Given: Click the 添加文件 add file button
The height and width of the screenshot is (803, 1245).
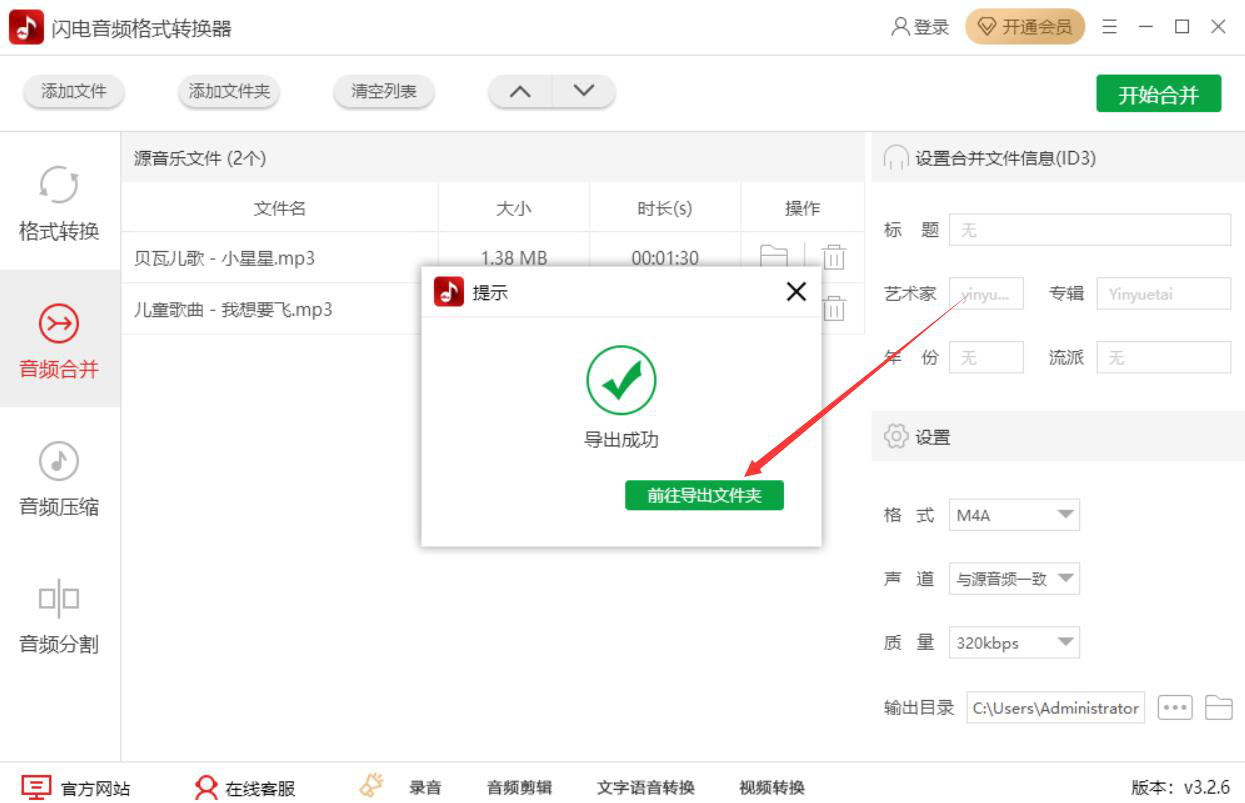Looking at the screenshot, I should 74,92.
